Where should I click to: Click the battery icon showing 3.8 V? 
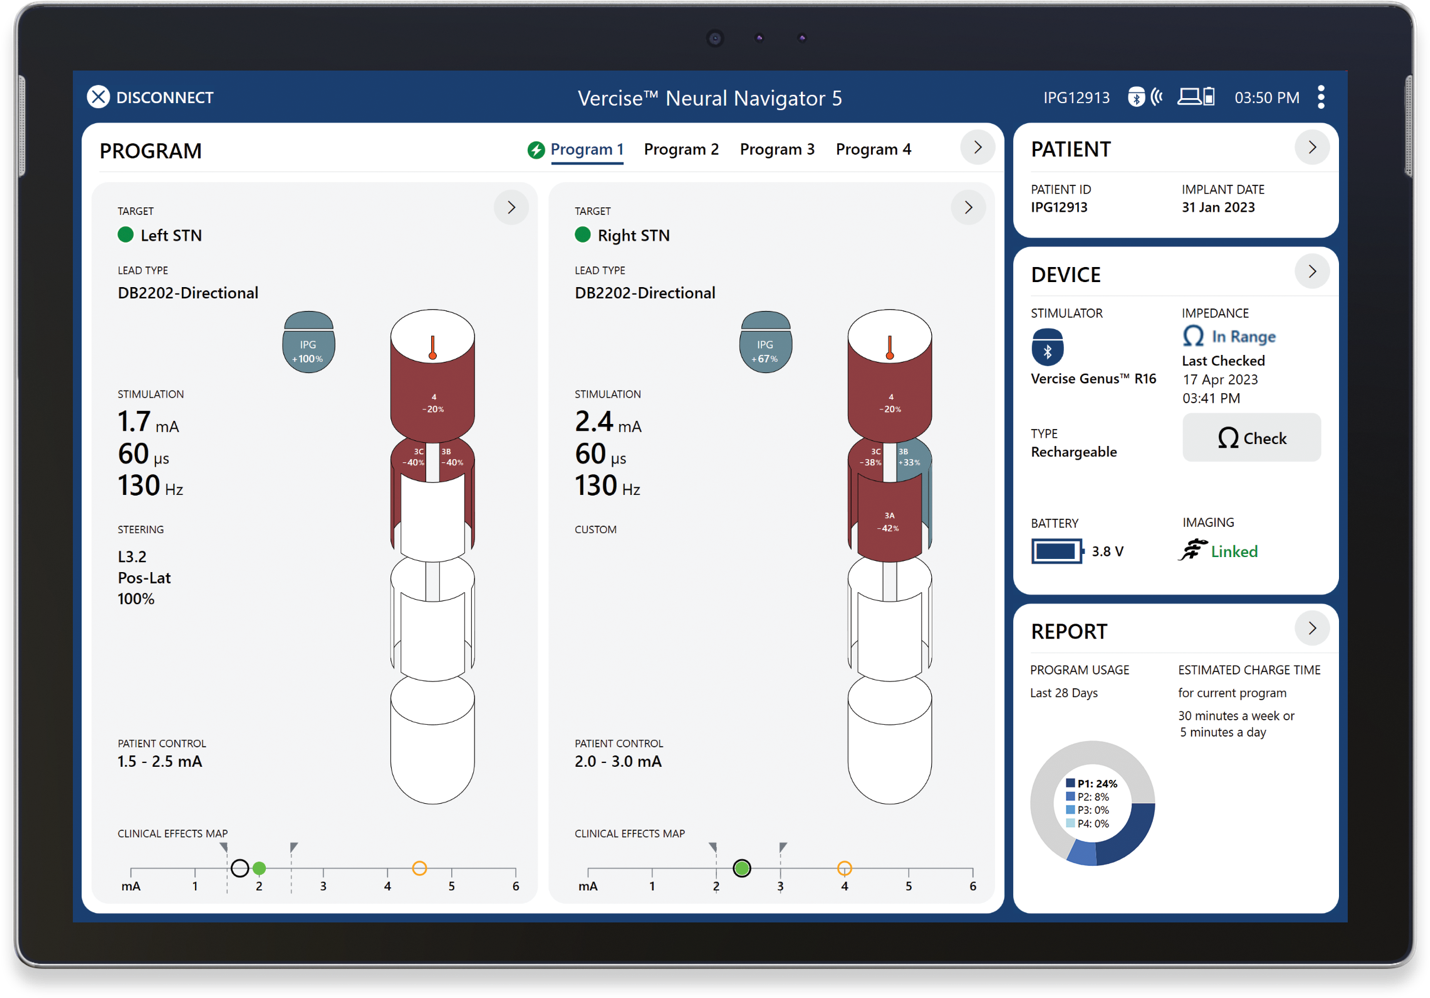click(1055, 551)
